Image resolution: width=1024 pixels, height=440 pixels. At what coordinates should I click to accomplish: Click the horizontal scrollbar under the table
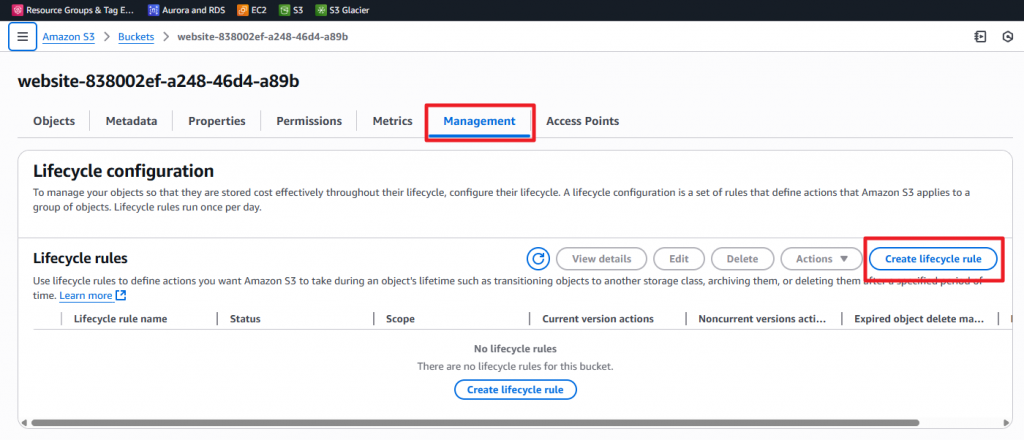[x=475, y=422]
